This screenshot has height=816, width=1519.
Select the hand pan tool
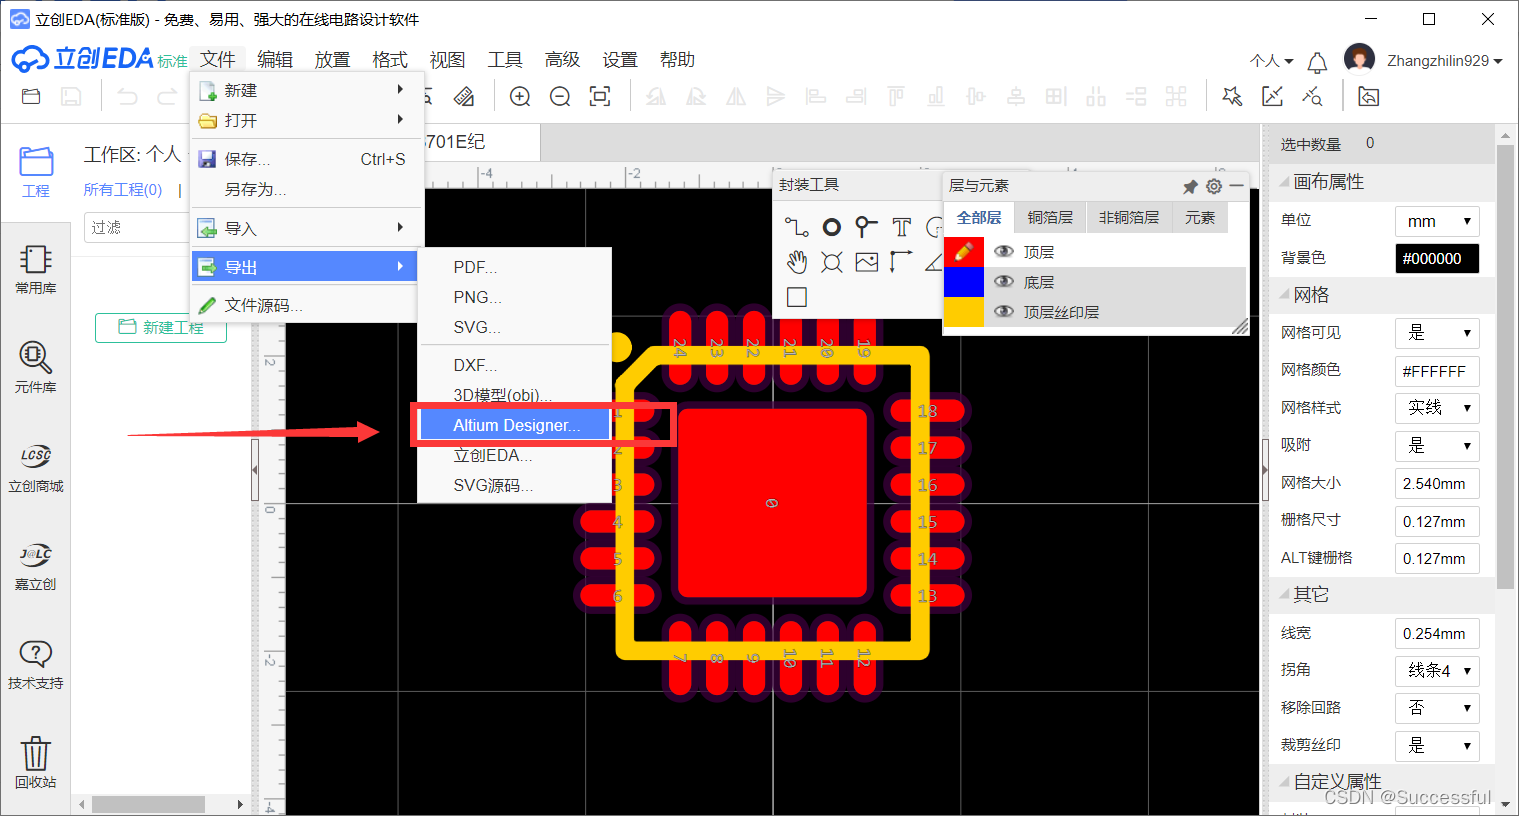point(796,262)
